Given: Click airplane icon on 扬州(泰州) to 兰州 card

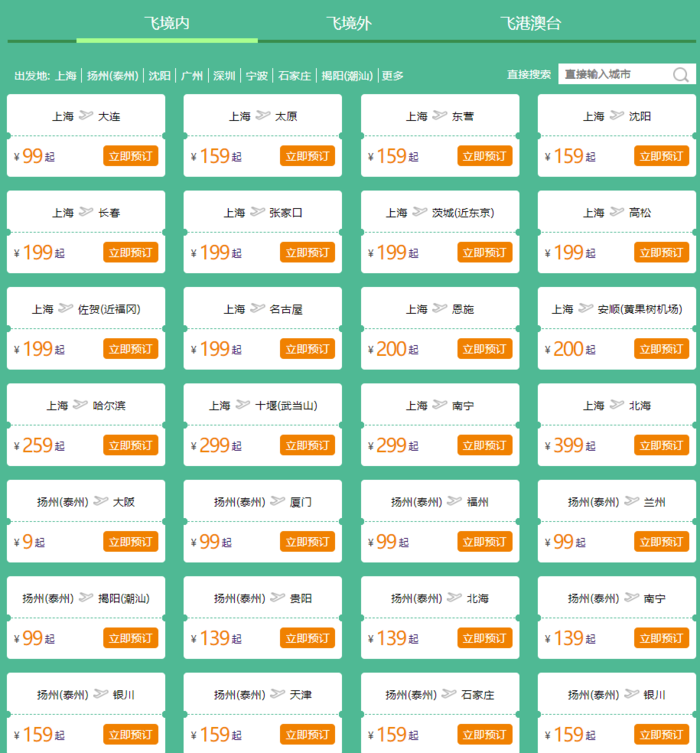Looking at the screenshot, I should (x=631, y=502).
